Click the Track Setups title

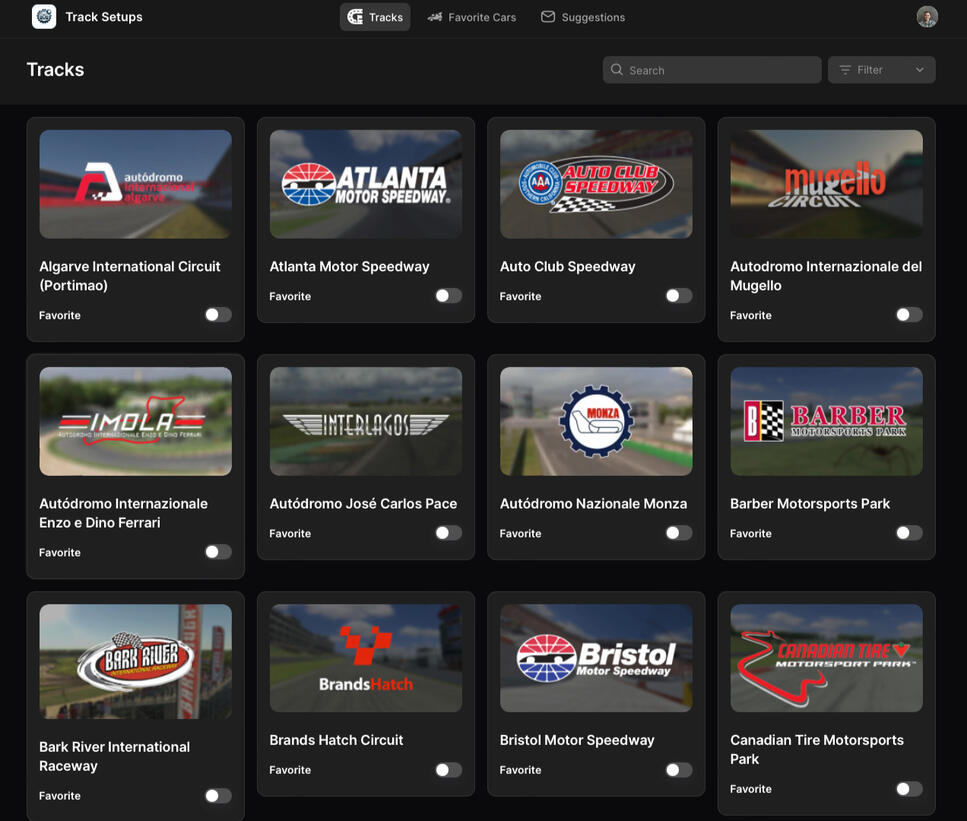(x=104, y=17)
